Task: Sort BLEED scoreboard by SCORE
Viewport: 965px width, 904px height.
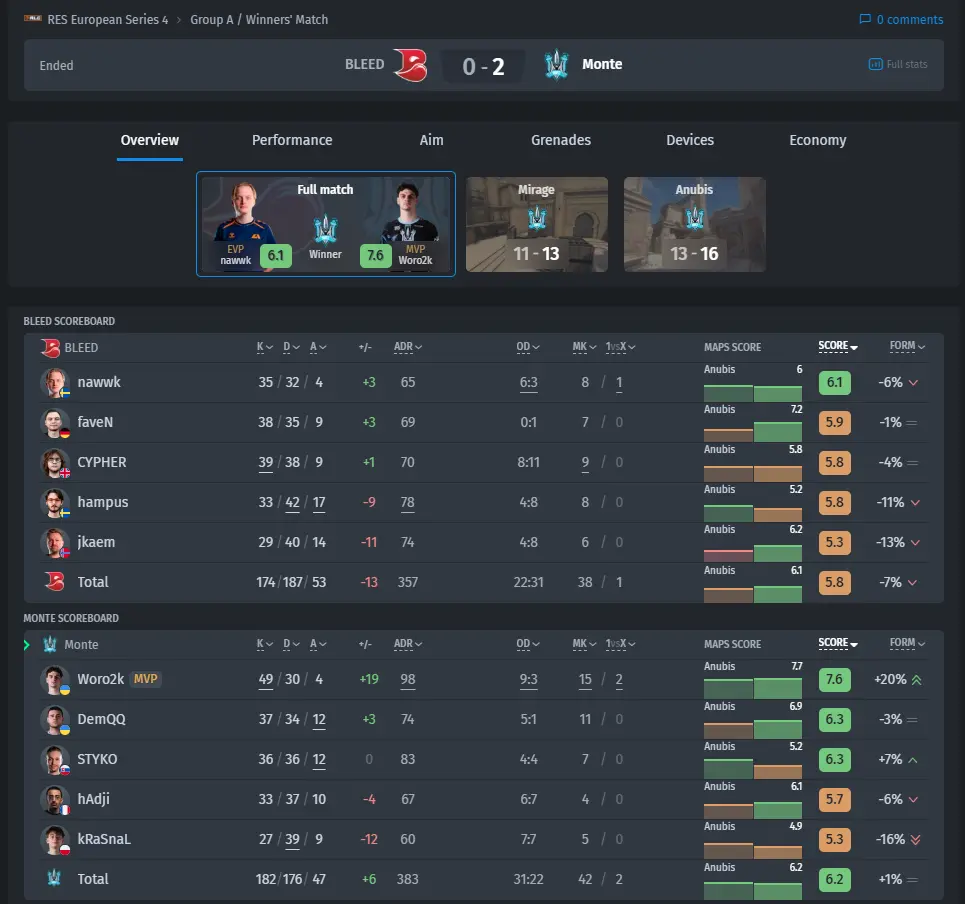Action: pos(838,346)
